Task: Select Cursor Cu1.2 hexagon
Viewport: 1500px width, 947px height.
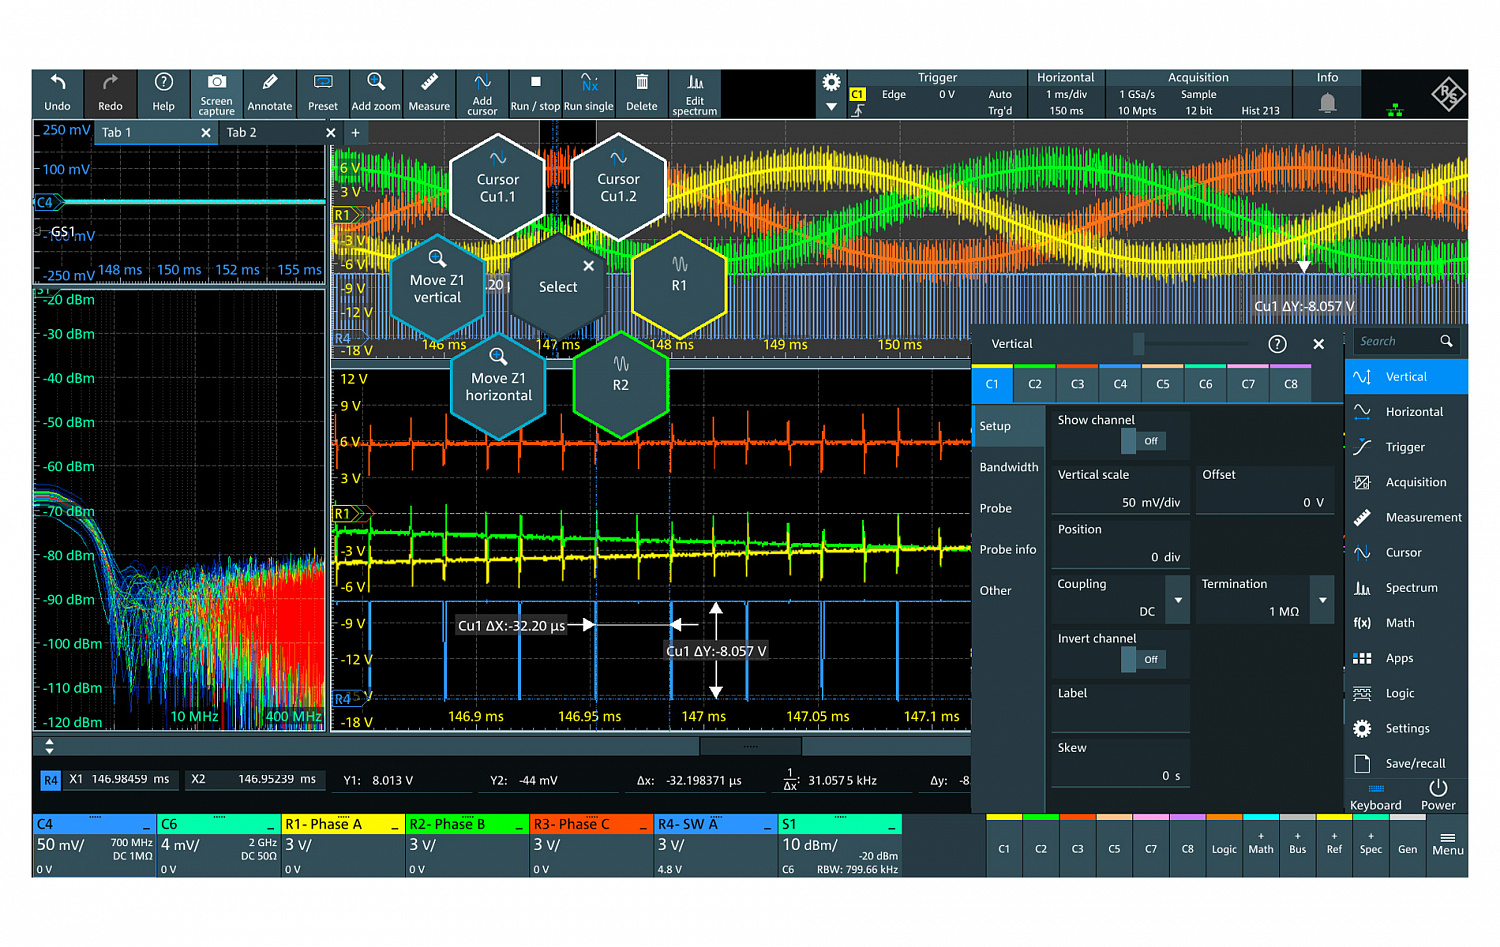Action: (x=618, y=187)
